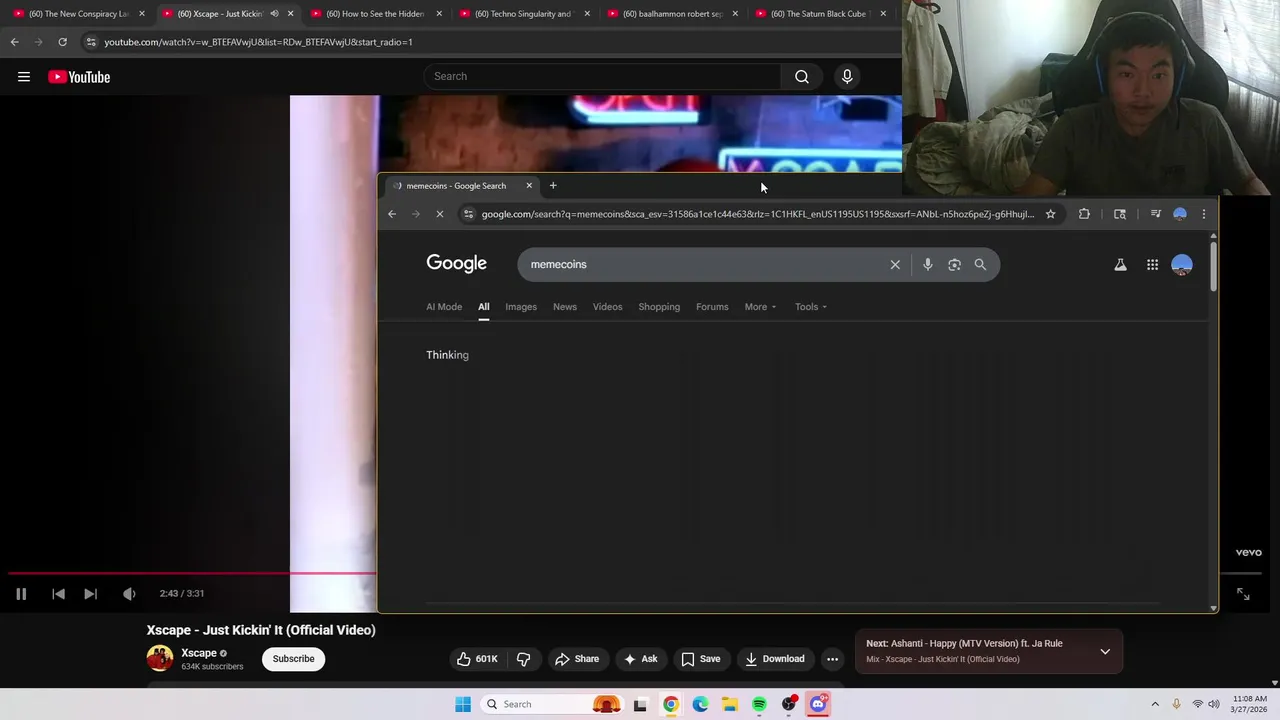Screen dimensions: 1280x720
Task: Expand the Tools dropdown
Action: pyautogui.click(x=811, y=307)
